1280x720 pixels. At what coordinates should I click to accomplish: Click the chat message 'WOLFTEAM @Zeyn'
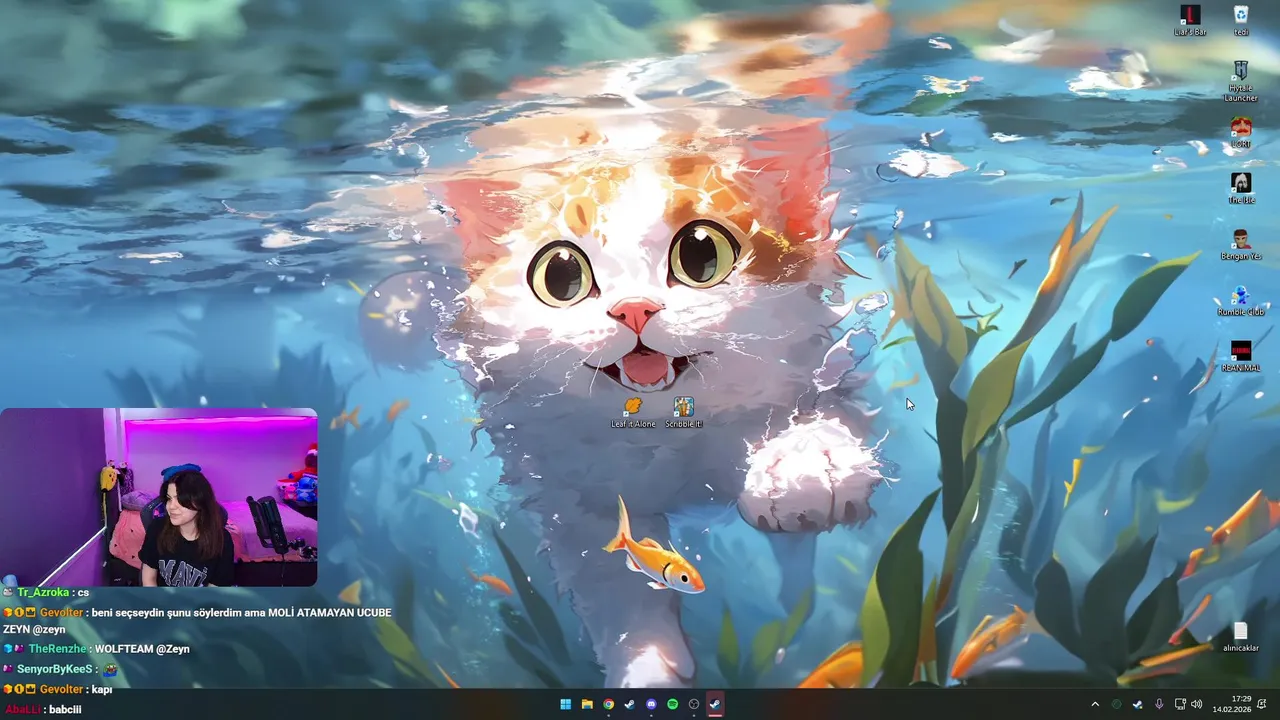[142, 649]
